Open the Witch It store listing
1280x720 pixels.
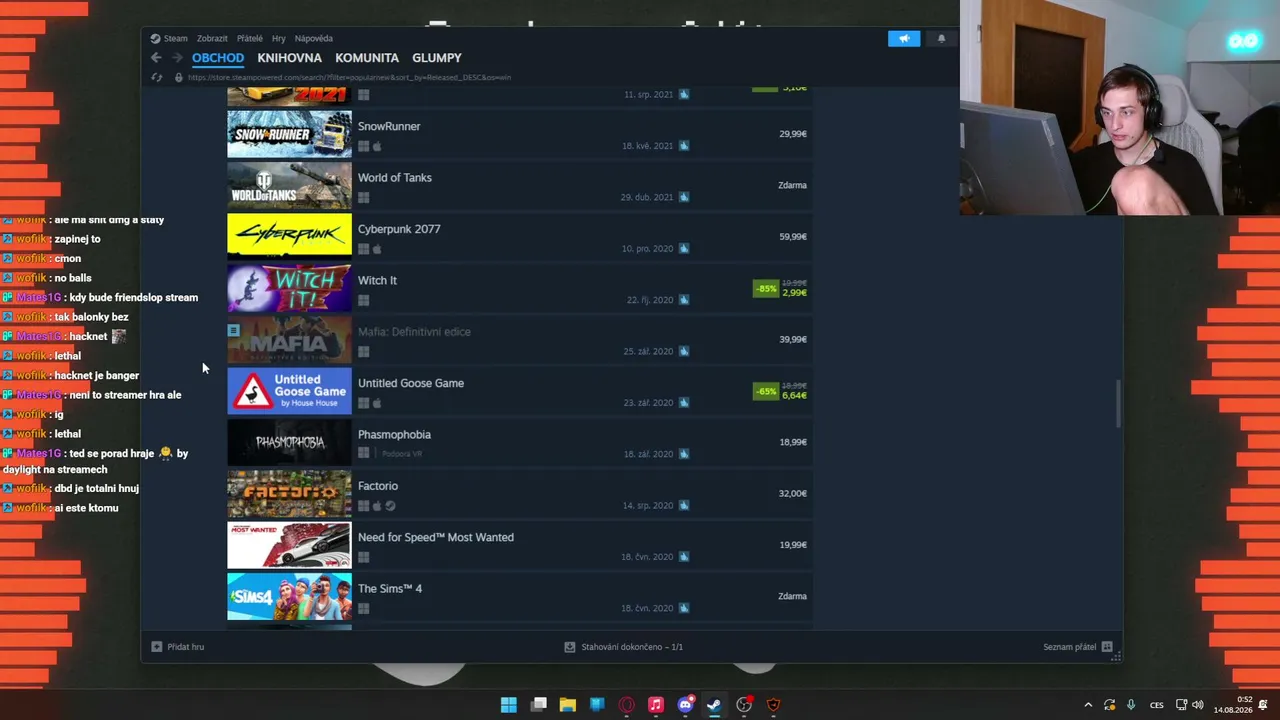coord(519,288)
